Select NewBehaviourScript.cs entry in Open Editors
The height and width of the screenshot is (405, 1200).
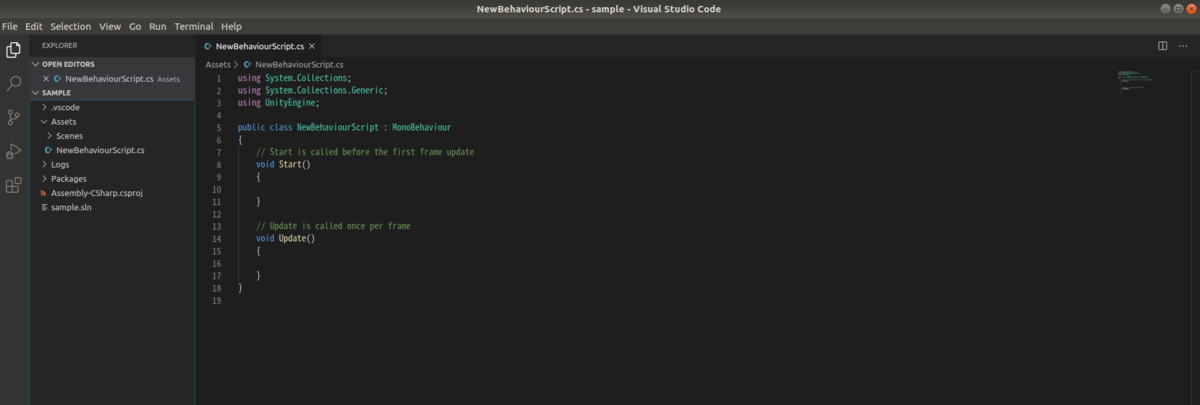click(109, 78)
